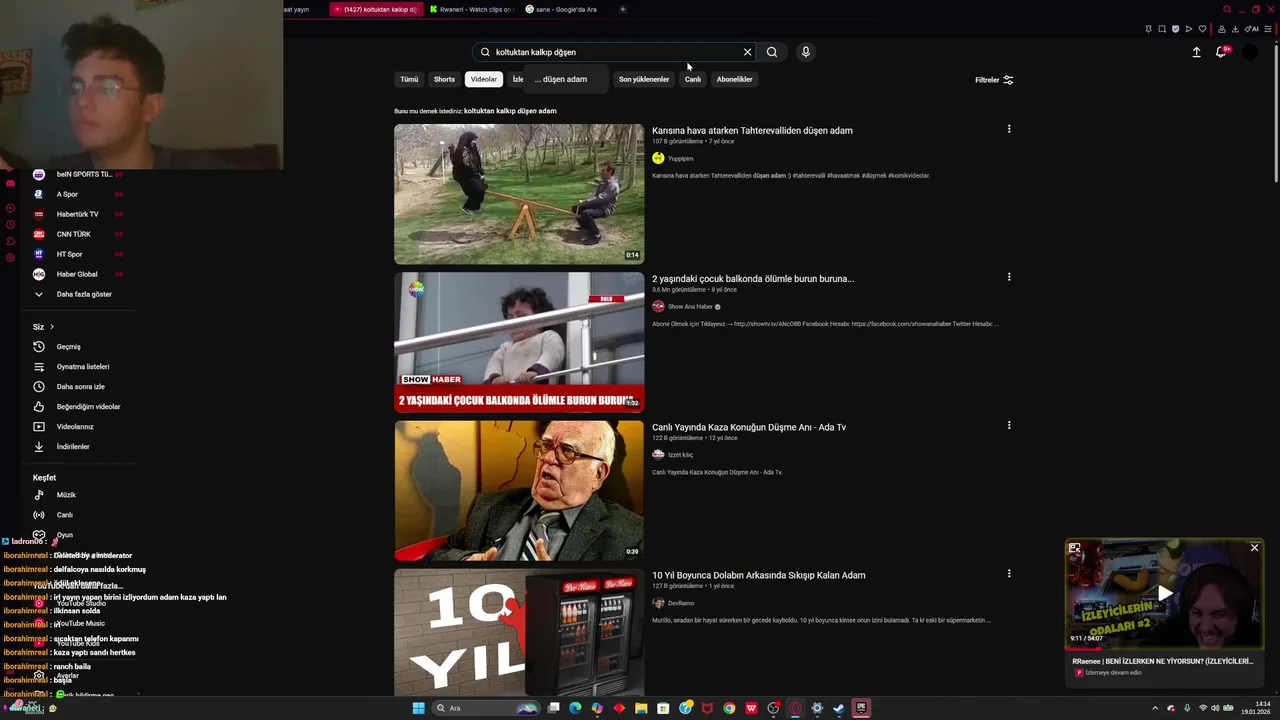Clear the YouTube search box text
This screenshot has height=720, width=1280.
[x=747, y=52]
